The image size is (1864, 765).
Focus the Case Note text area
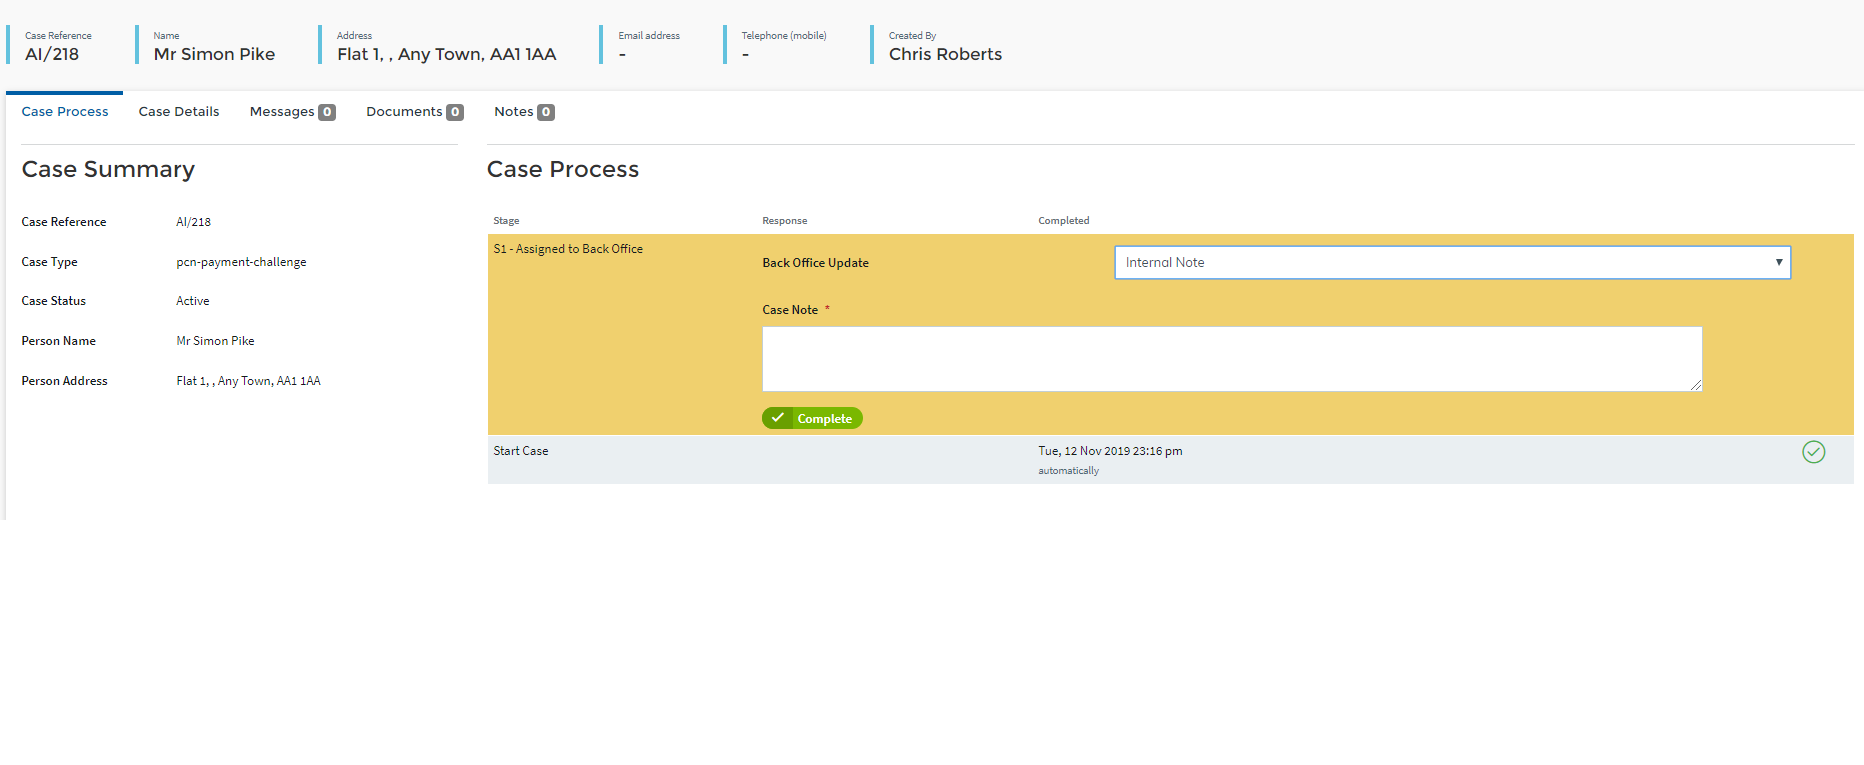click(1231, 358)
